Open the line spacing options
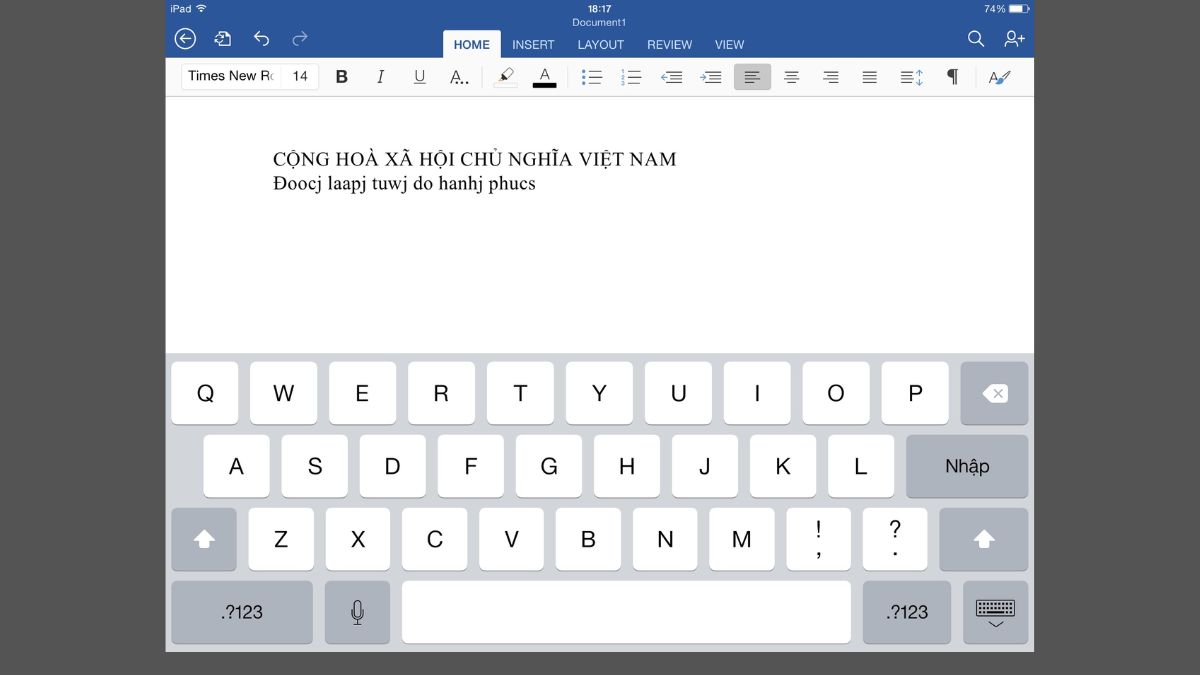The width and height of the screenshot is (1200, 675). point(910,76)
